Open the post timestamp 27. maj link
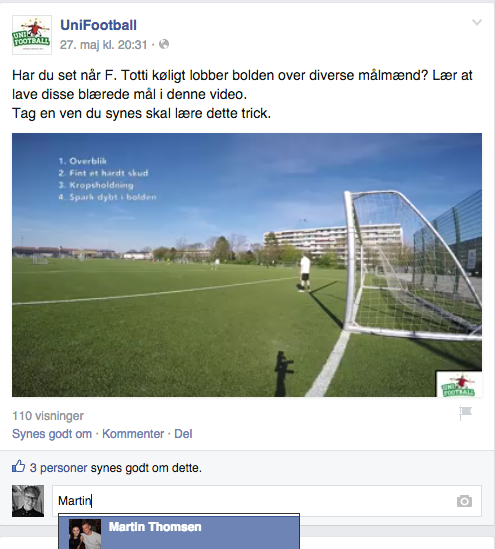Viewport: 495px width, 549px height. coord(104,45)
